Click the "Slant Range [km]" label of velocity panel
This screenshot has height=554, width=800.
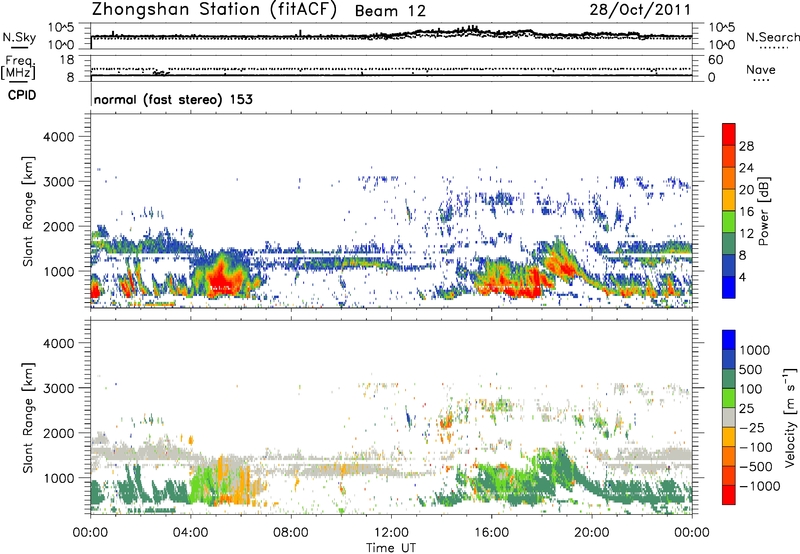point(28,417)
